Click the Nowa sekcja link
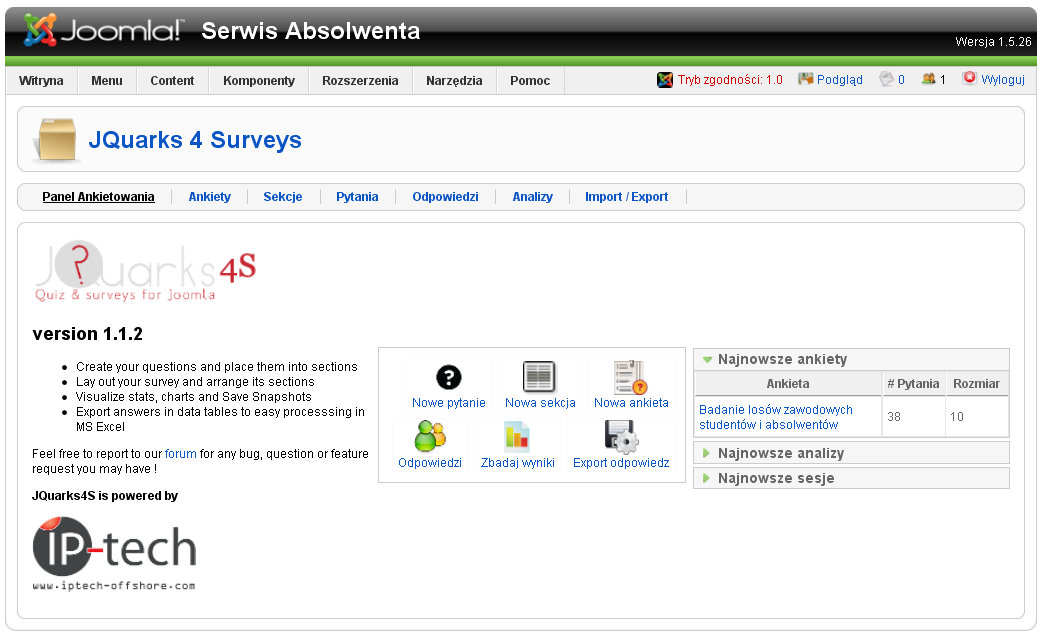The image size is (1040, 633). tap(540, 403)
